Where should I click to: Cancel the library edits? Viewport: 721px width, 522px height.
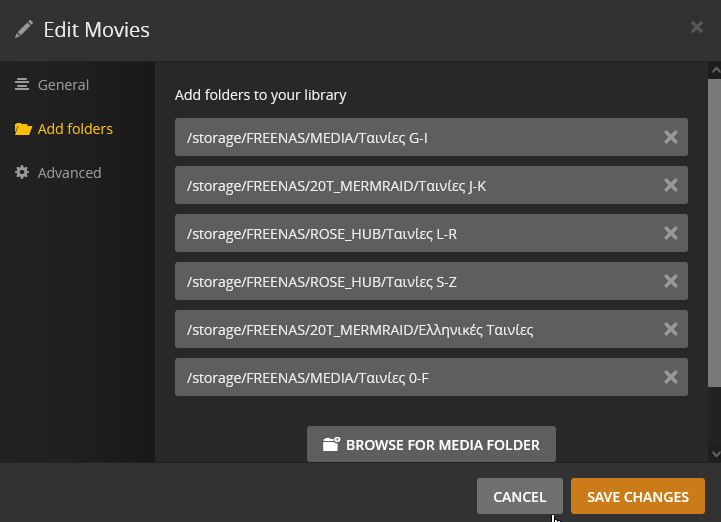(519, 496)
